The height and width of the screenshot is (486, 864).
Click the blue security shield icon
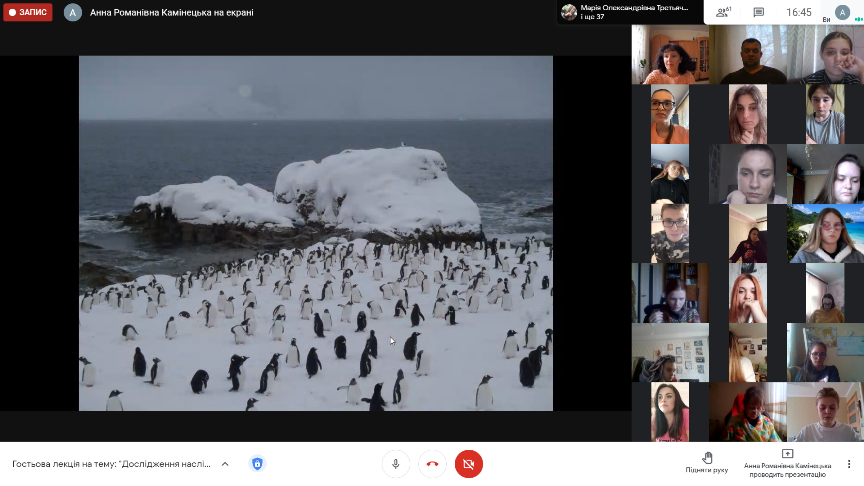tap(257, 464)
